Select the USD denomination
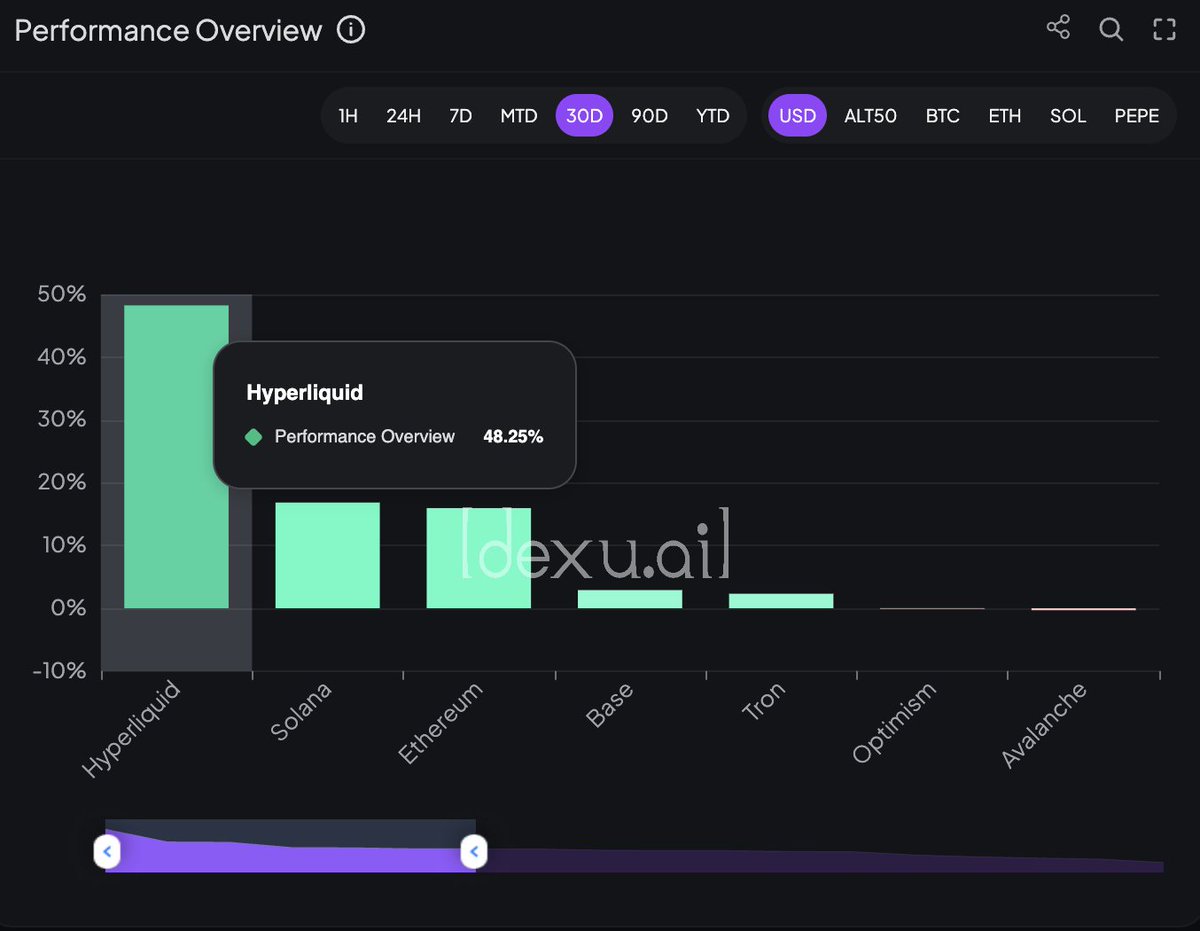The width and height of the screenshot is (1200, 931). (797, 116)
